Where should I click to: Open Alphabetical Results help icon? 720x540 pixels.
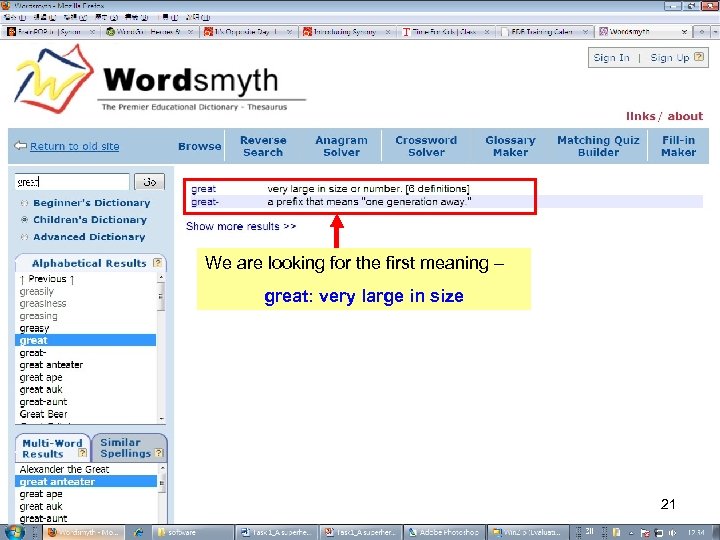157,263
